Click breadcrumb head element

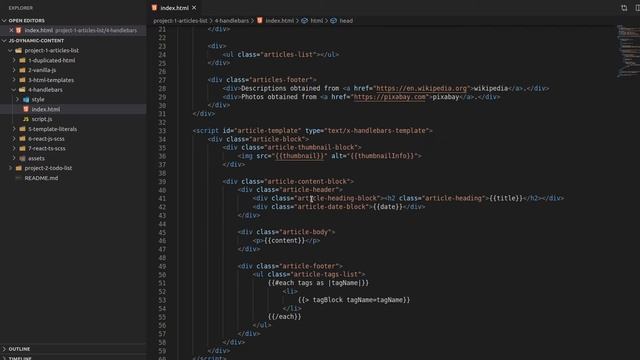pos(346,21)
